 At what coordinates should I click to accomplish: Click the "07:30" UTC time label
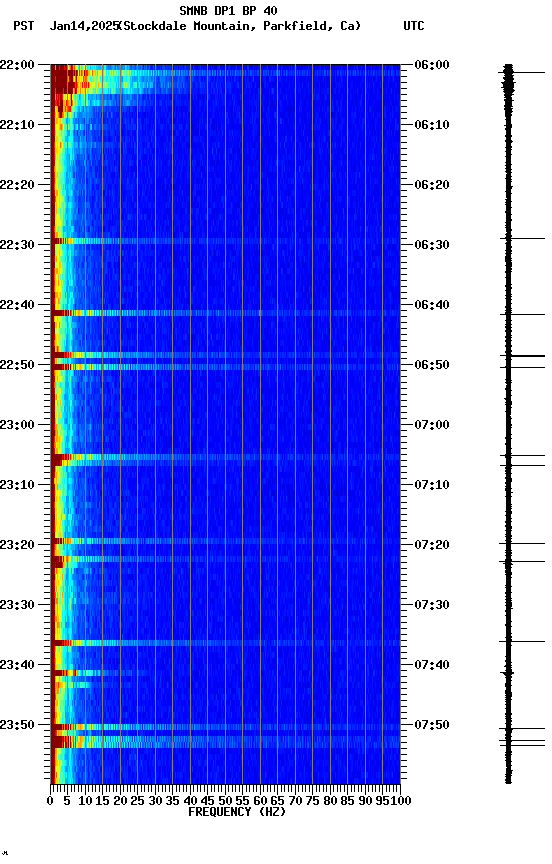[x=432, y=606]
